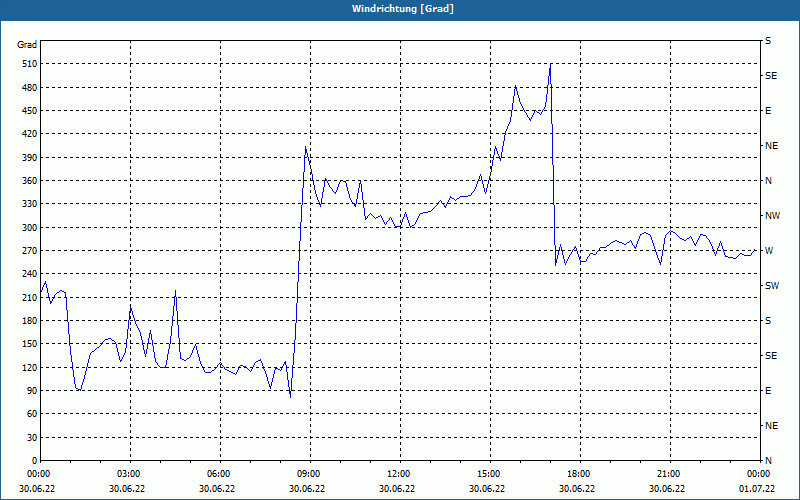The width and height of the screenshot is (800, 500).
Task: Click the S compass label level with 180
Action: [768, 320]
